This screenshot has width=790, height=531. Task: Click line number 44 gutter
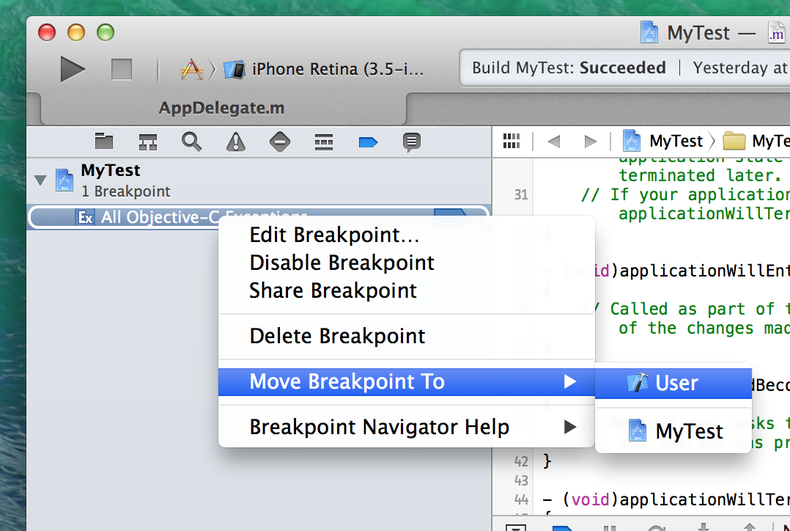tap(521, 500)
